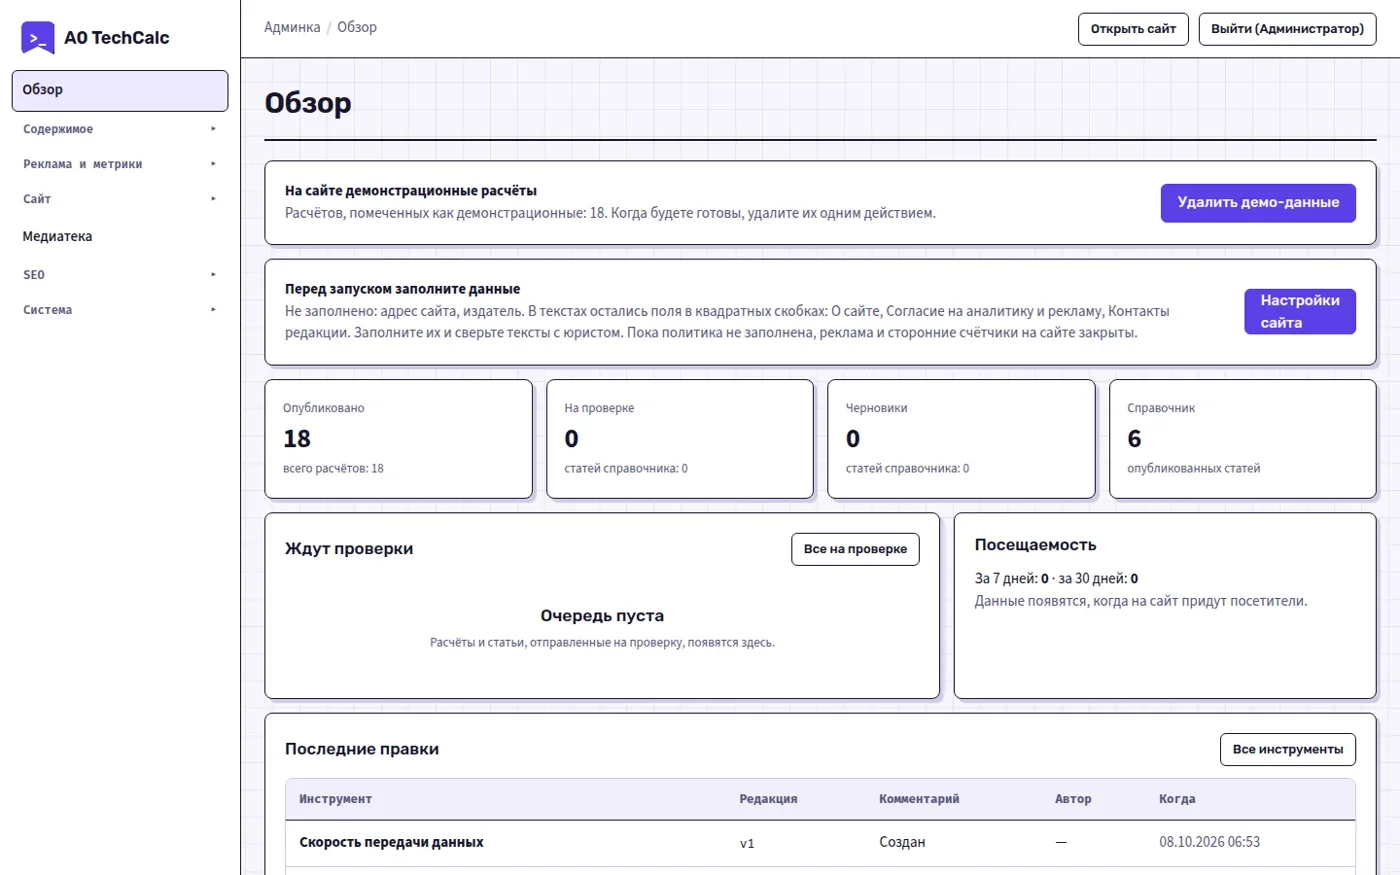Click the На проверке stats card
The height and width of the screenshot is (875, 1400).
(x=680, y=439)
